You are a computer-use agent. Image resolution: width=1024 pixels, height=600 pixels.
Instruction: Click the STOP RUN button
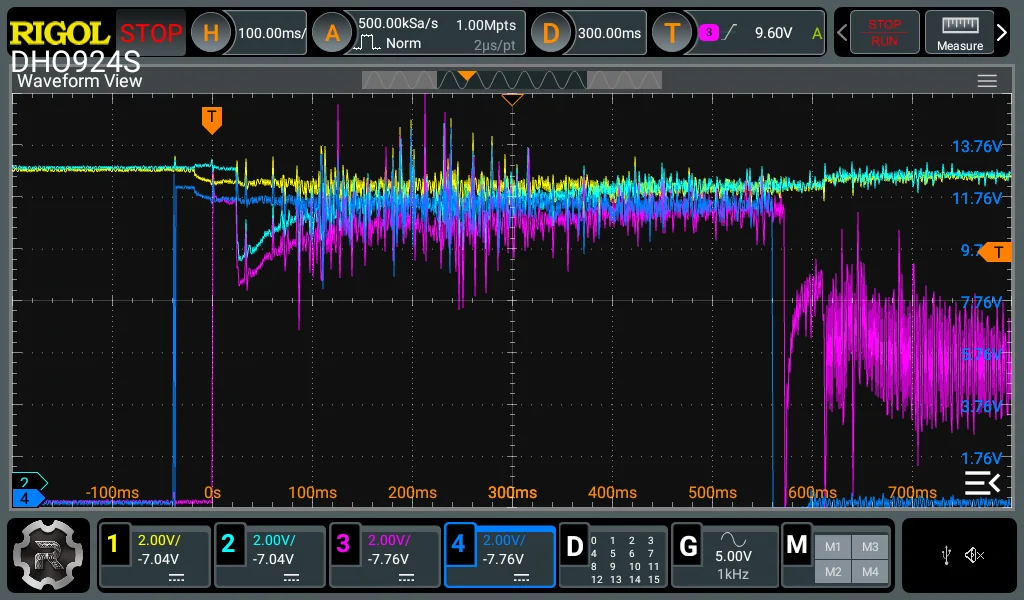coord(884,33)
